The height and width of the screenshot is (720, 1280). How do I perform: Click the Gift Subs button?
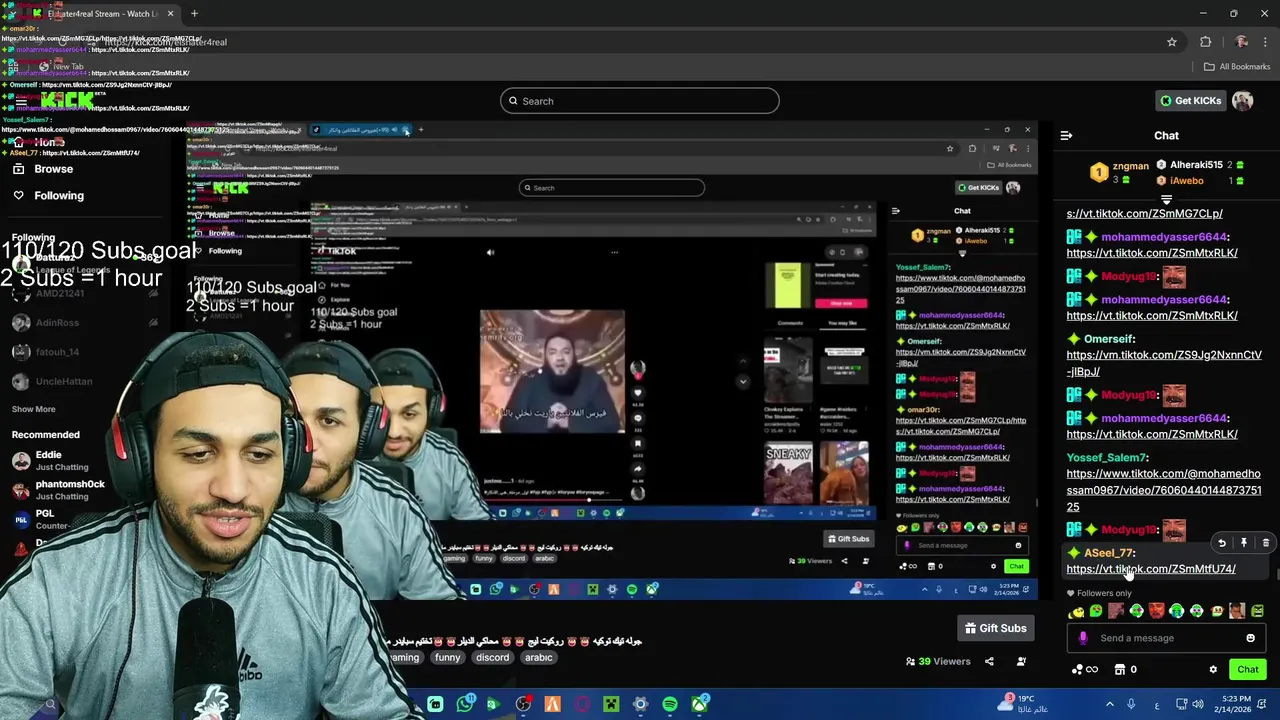(995, 628)
